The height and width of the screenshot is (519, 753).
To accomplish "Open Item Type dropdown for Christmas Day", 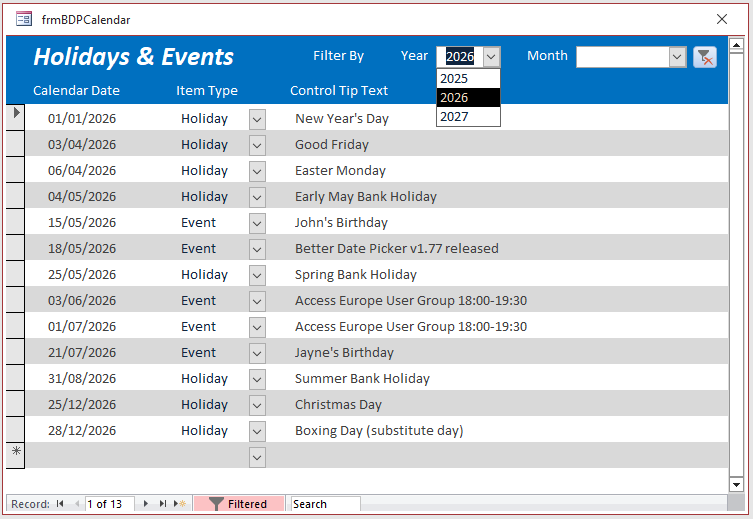I will click(257, 405).
